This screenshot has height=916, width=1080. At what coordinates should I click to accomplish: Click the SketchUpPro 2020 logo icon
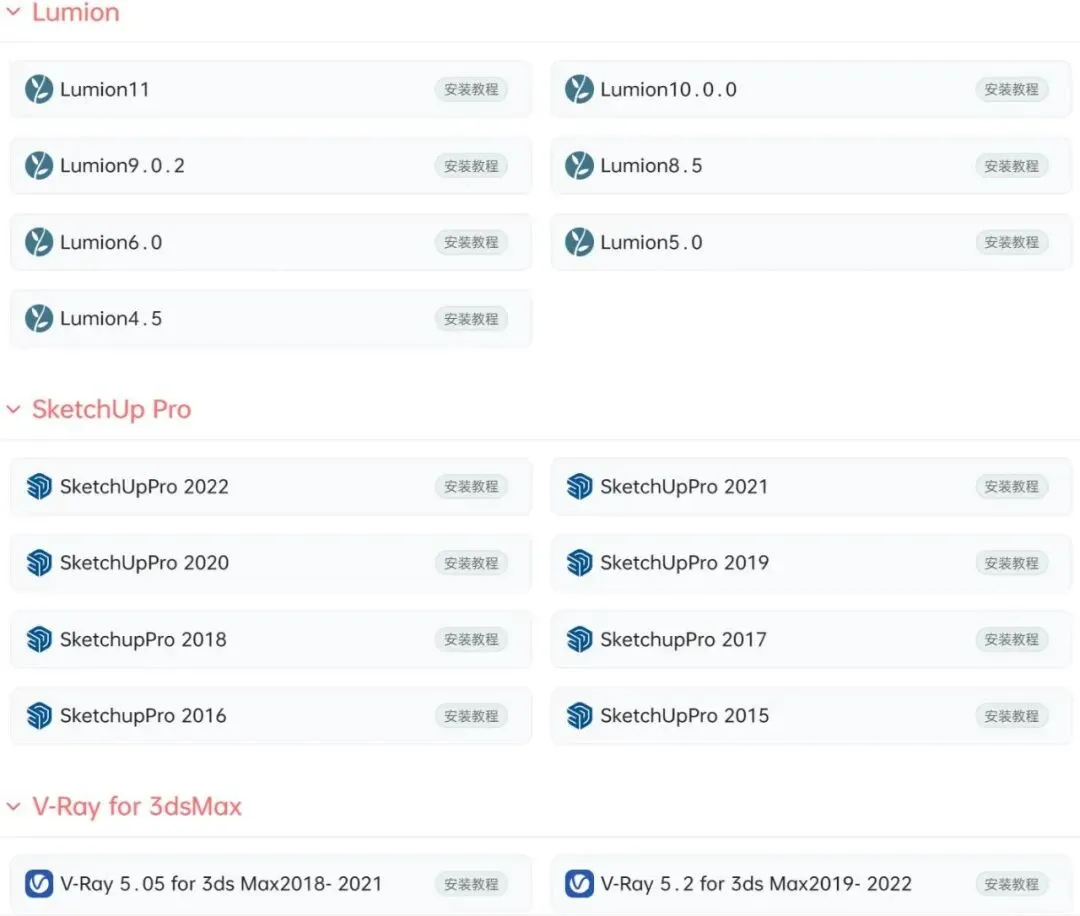pos(39,563)
